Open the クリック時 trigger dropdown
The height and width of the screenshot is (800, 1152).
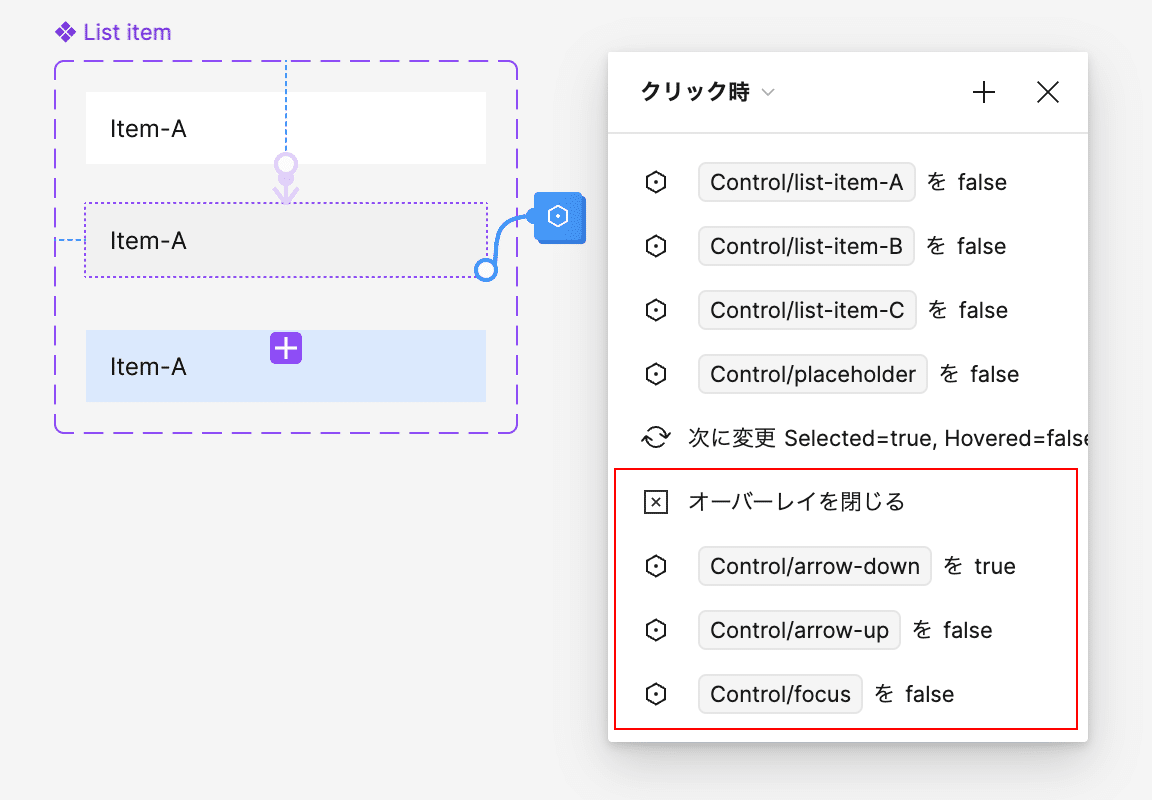[708, 92]
